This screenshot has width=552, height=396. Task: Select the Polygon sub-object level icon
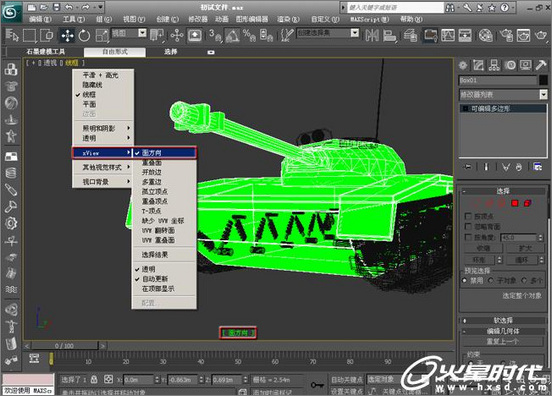click(515, 203)
